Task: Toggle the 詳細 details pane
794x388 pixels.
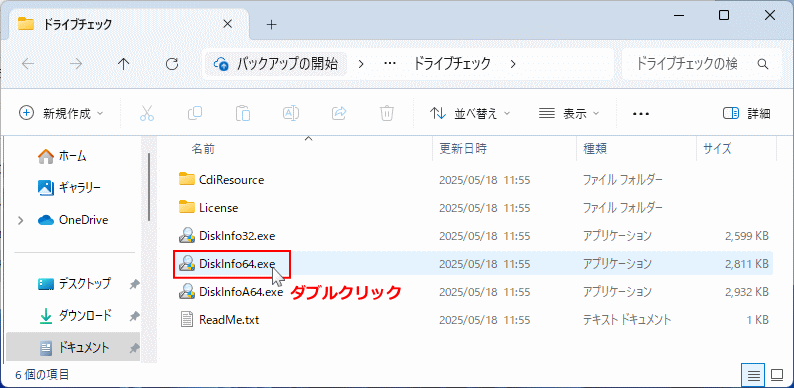Action: pyautogui.click(x=747, y=113)
